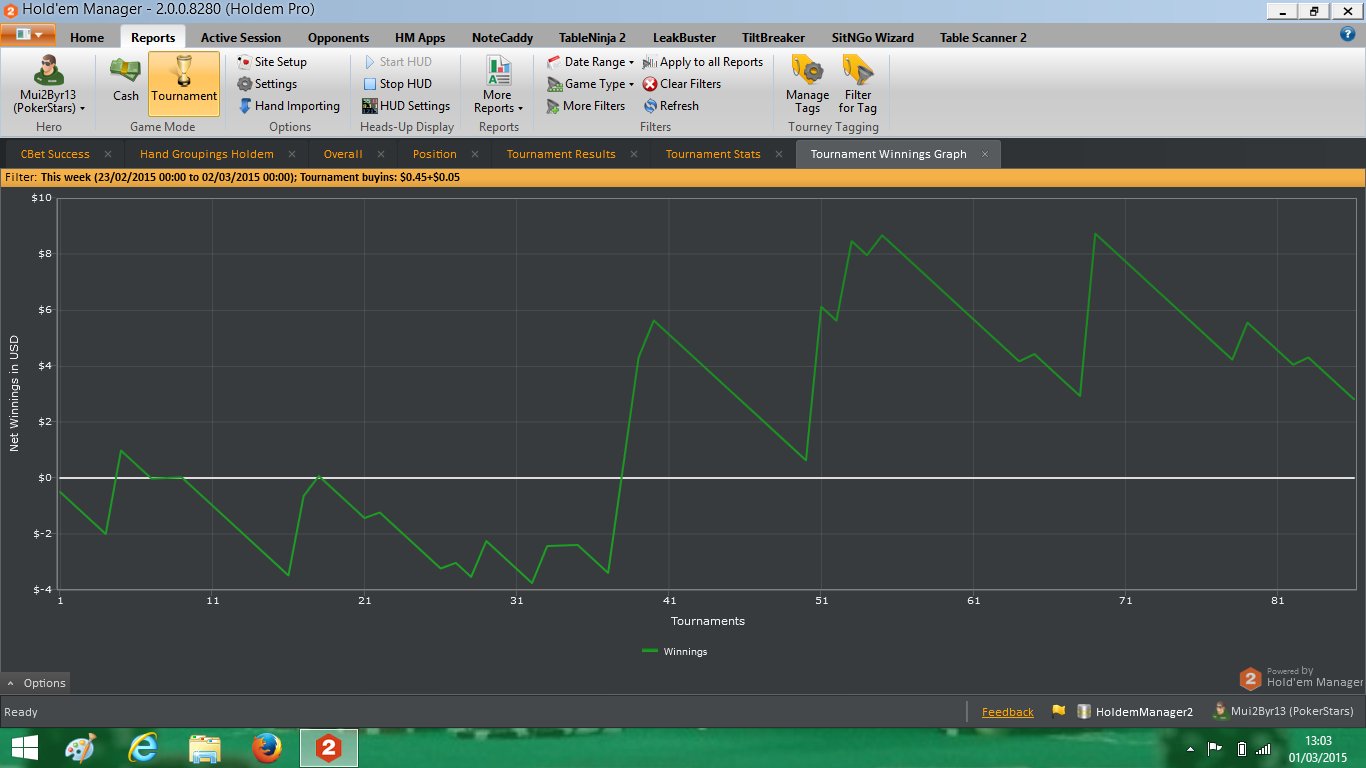Select the TableNinja 2 tab
The height and width of the screenshot is (768, 1366).
coord(592,38)
